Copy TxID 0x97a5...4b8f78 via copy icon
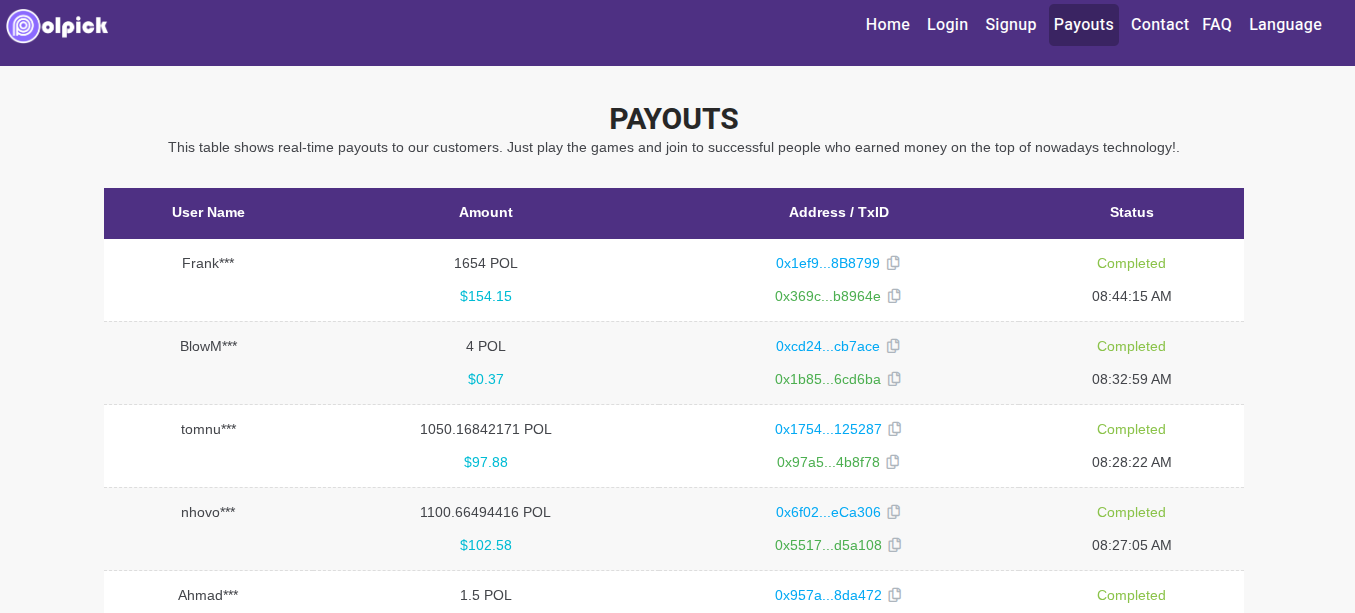Image resolution: width=1355 pixels, height=613 pixels. point(894,462)
